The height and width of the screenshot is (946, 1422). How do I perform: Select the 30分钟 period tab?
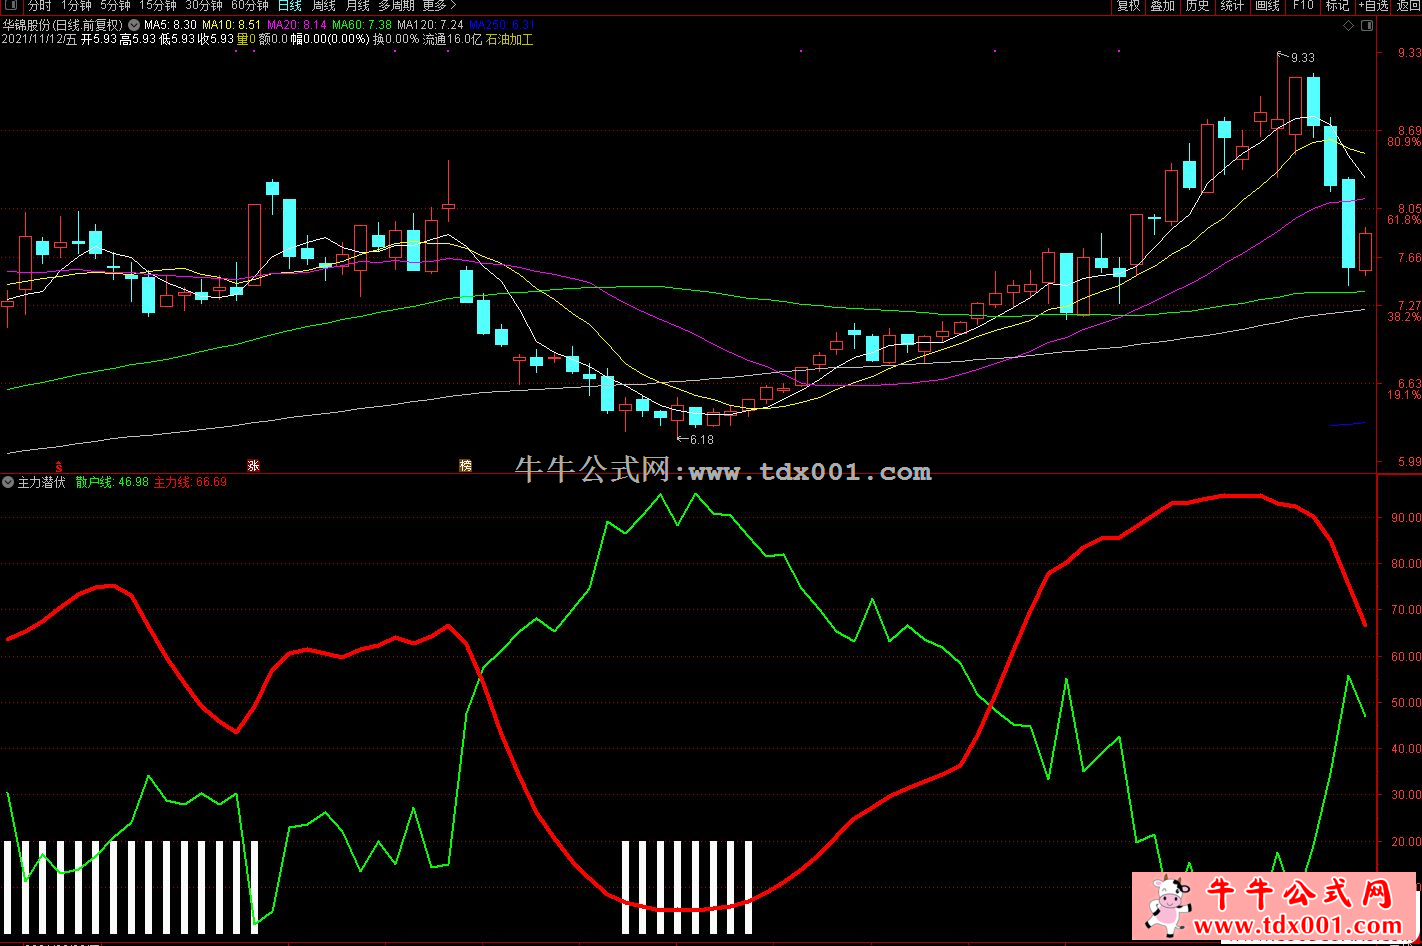(204, 6)
